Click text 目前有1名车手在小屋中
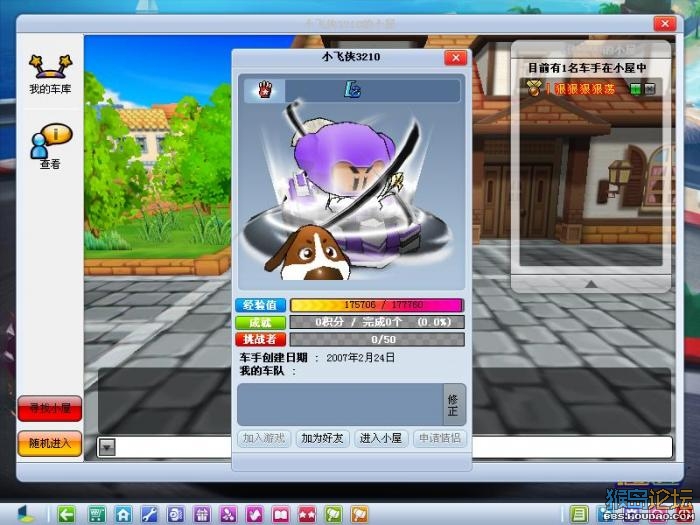Image resolution: width=700 pixels, height=525 pixels. pyautogui.click(x=587, y=68)
